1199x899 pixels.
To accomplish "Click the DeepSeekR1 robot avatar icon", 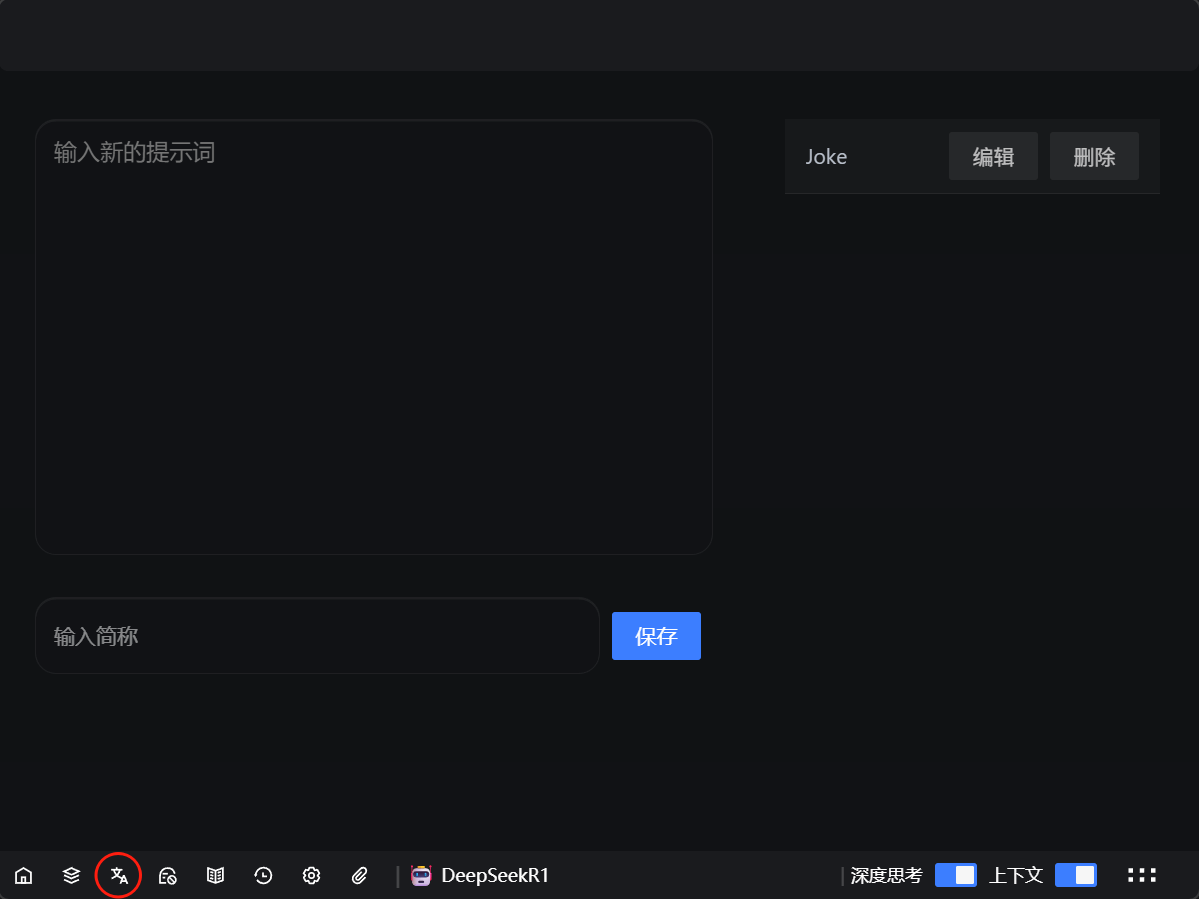I will pos(421,876).
